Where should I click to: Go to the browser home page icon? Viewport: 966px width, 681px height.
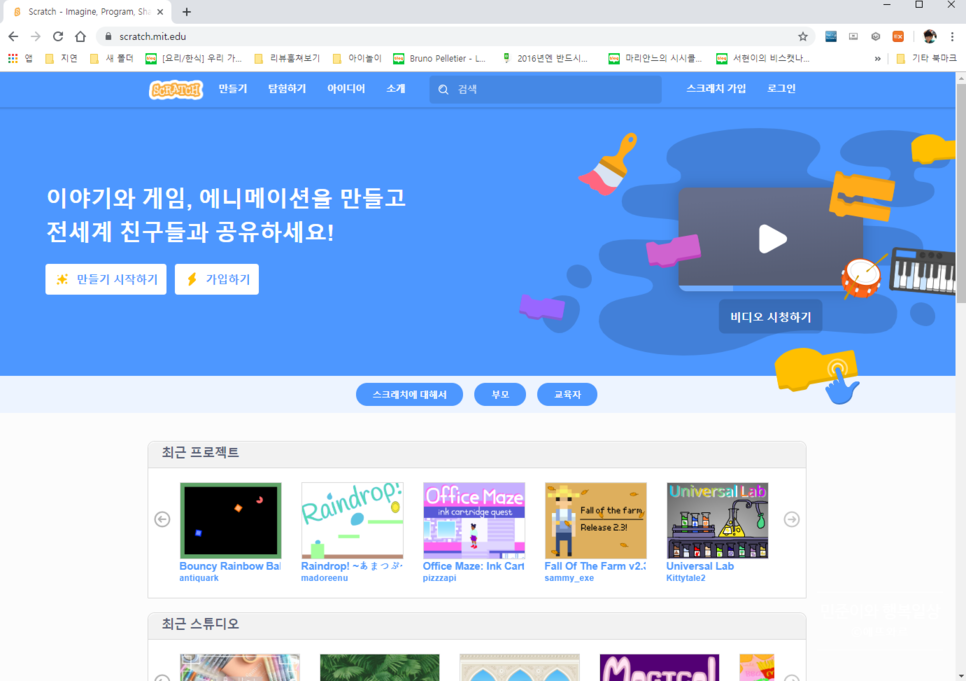pyautogui.click(x=81, y=37)
